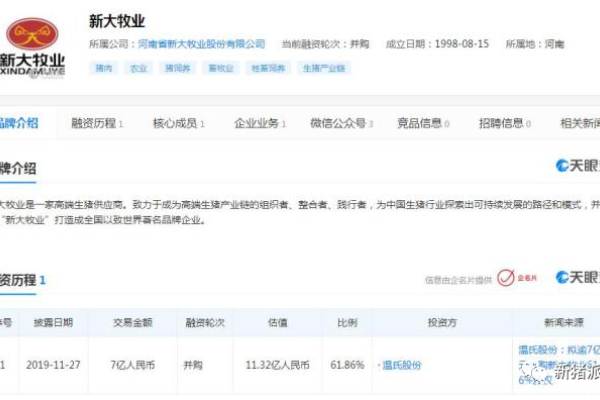Screen dimensions: 600x400
Task: Select the 牲畜饲养 tag
Action: (268, 68)
